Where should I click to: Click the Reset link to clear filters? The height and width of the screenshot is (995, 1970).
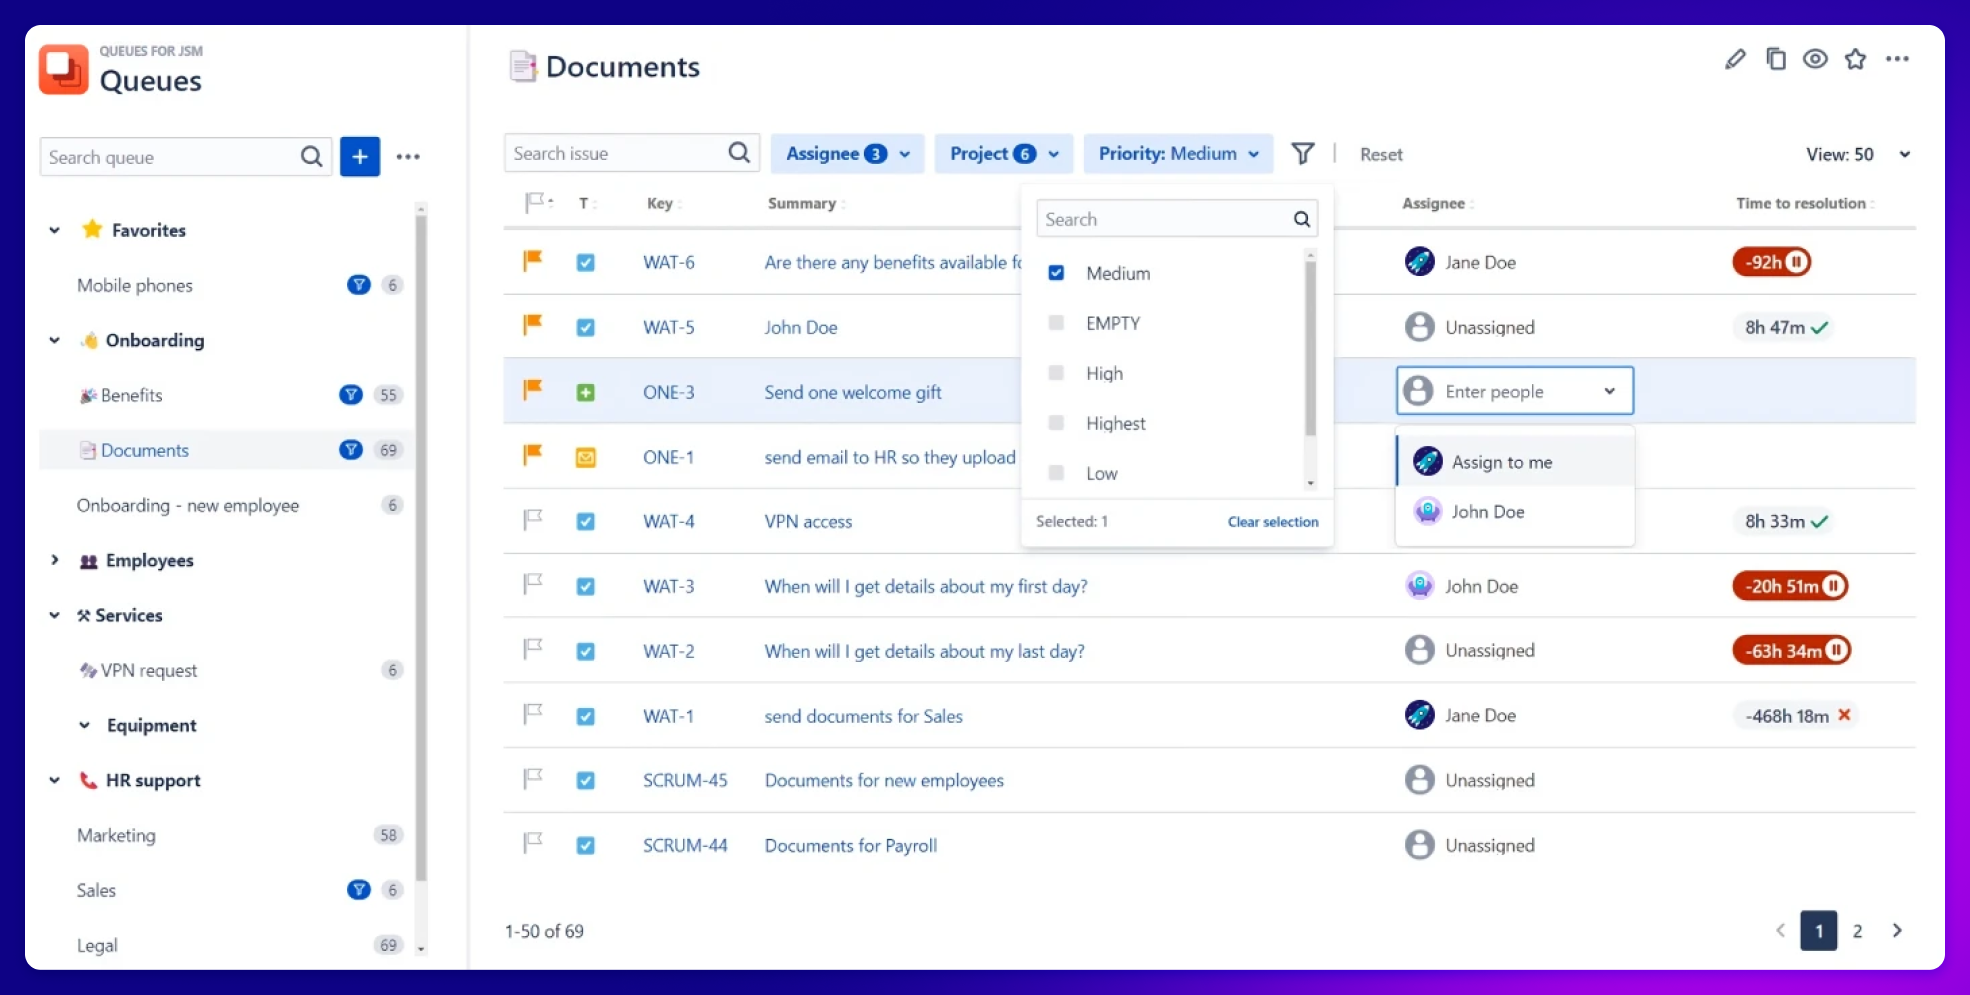click(x=1381, y=154)
